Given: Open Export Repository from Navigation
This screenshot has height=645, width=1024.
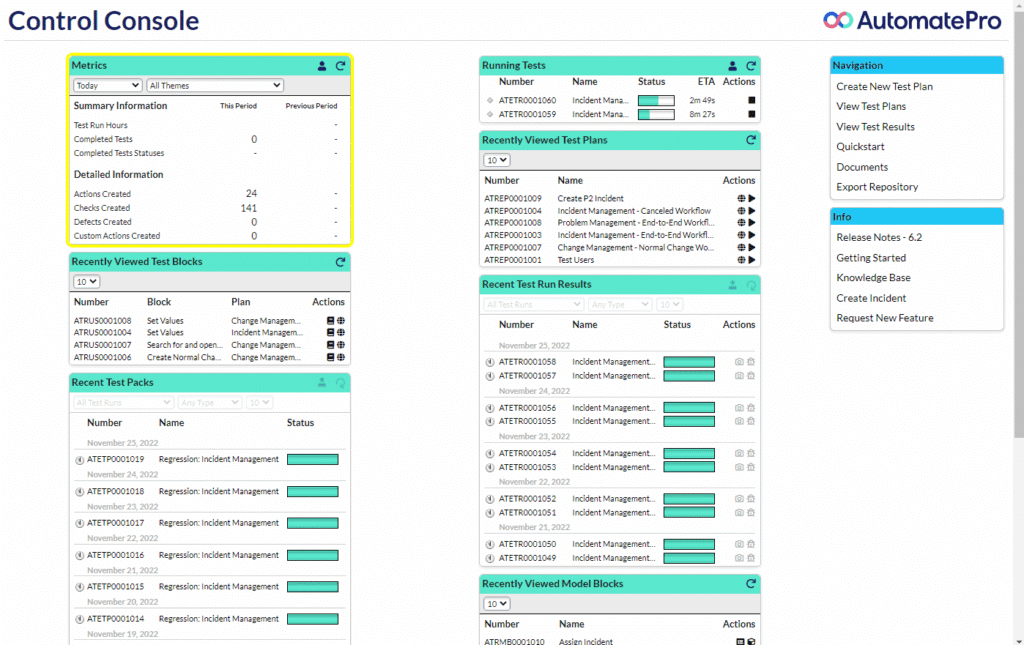Looking at the screenshot, I should pos(877,187).
